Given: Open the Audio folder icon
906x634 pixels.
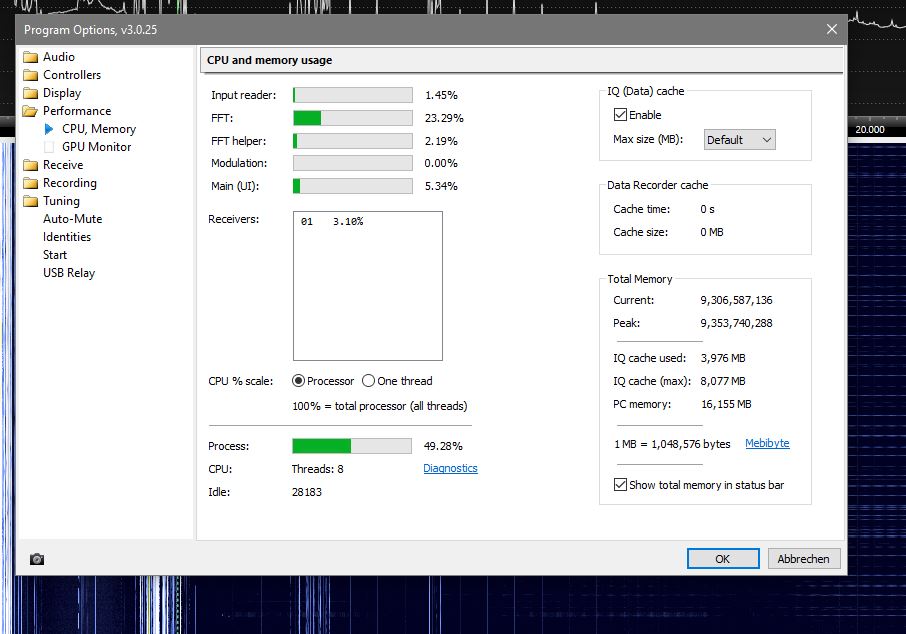Looking at the screenshot, I should click(x=31, y=57).
